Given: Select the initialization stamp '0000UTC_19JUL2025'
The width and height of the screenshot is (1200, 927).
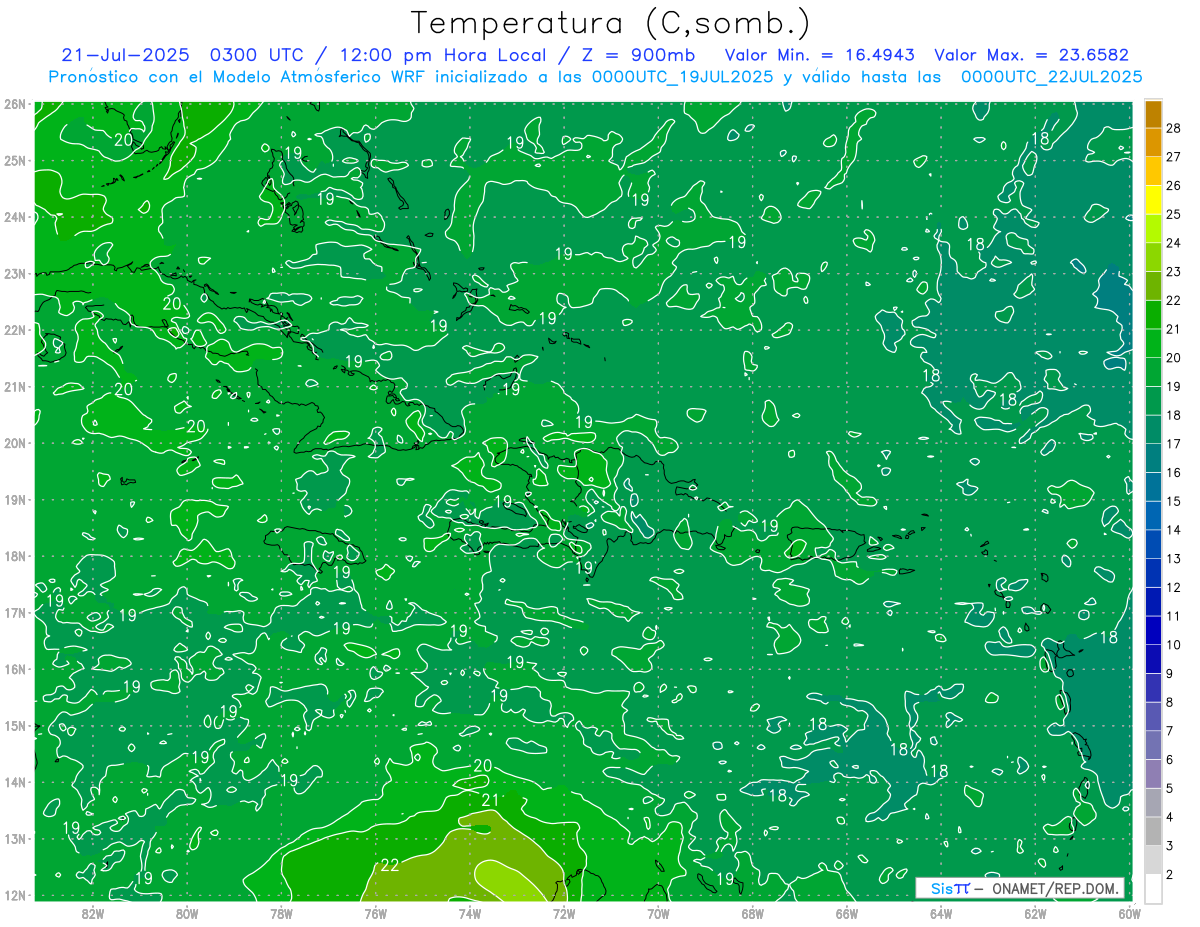Looking at the screenshot, I should tap(682, 76).
